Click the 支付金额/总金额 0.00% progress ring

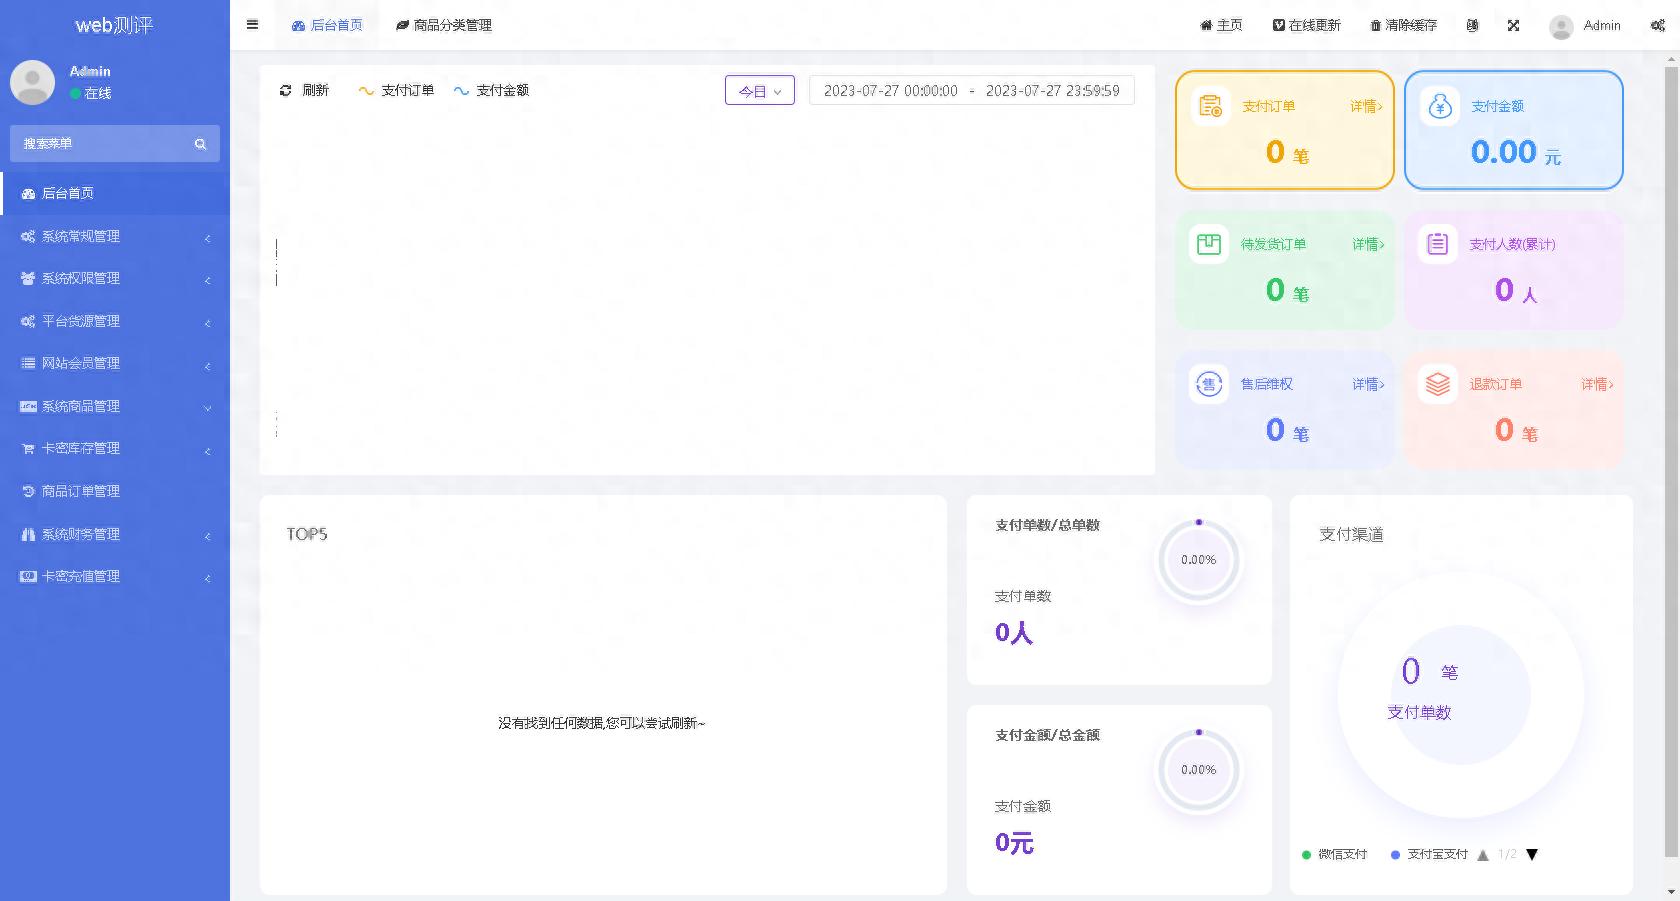point(1198,770)
